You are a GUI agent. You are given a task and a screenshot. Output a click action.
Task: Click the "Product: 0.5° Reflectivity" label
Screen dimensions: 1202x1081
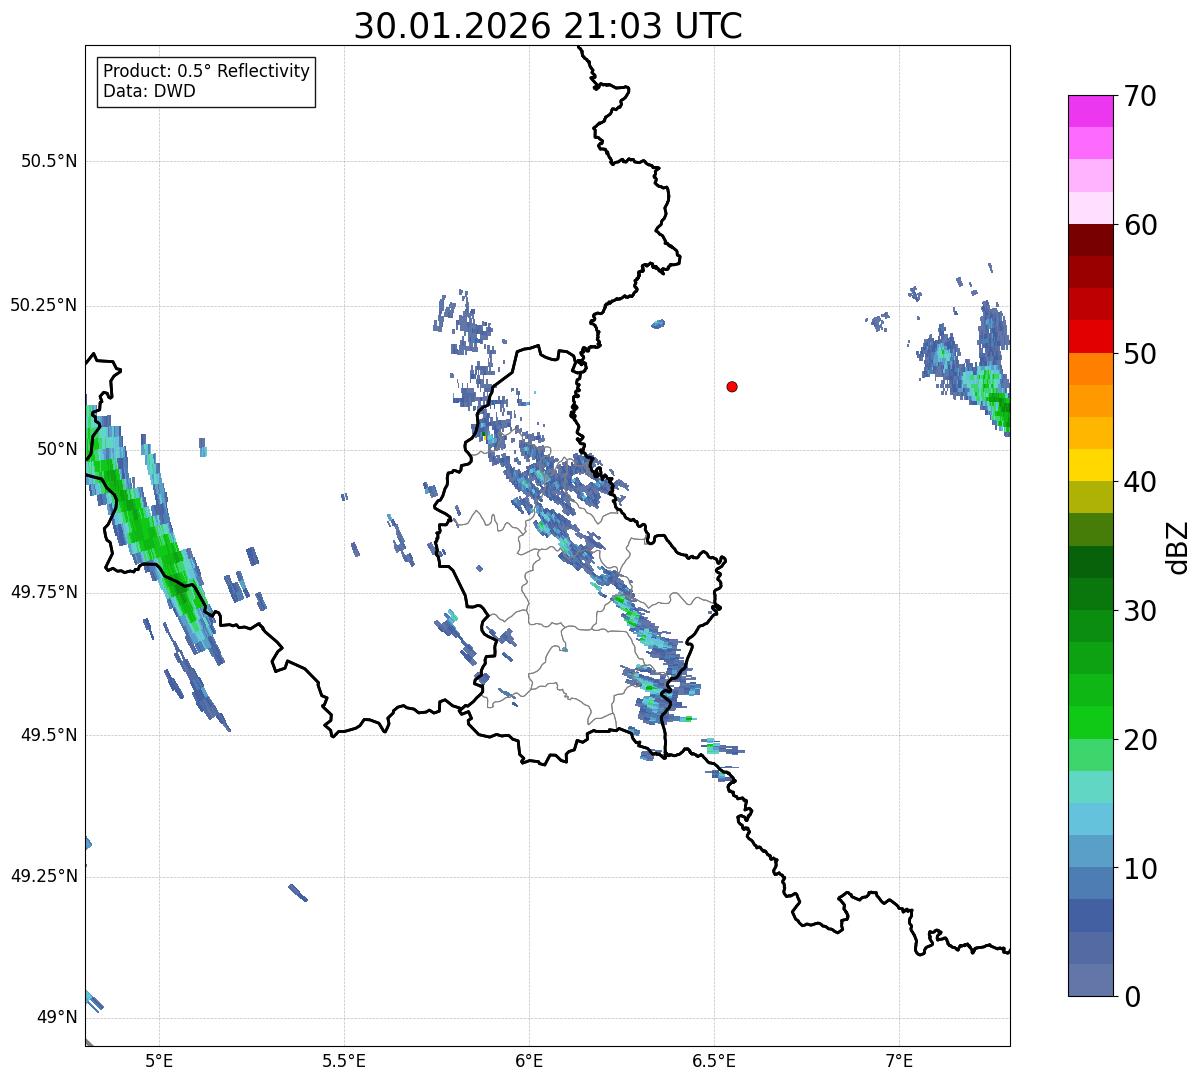[207, 72]
